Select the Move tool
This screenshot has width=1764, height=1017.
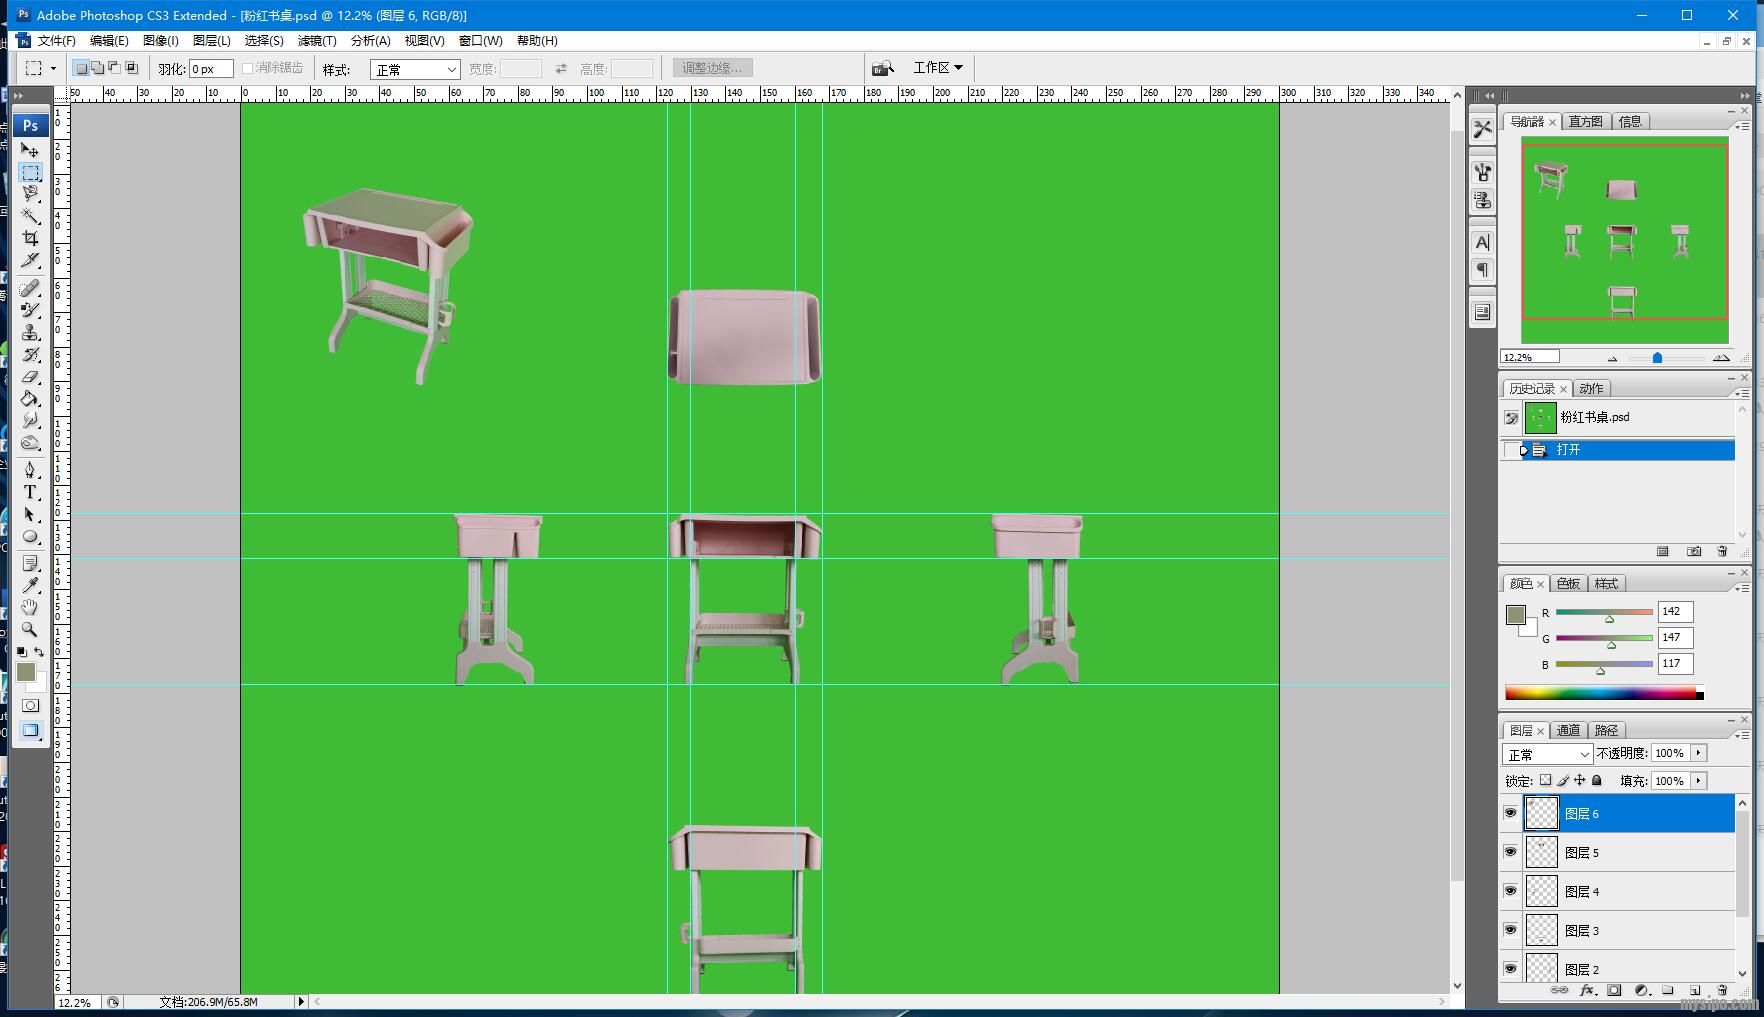click(30, 150)
